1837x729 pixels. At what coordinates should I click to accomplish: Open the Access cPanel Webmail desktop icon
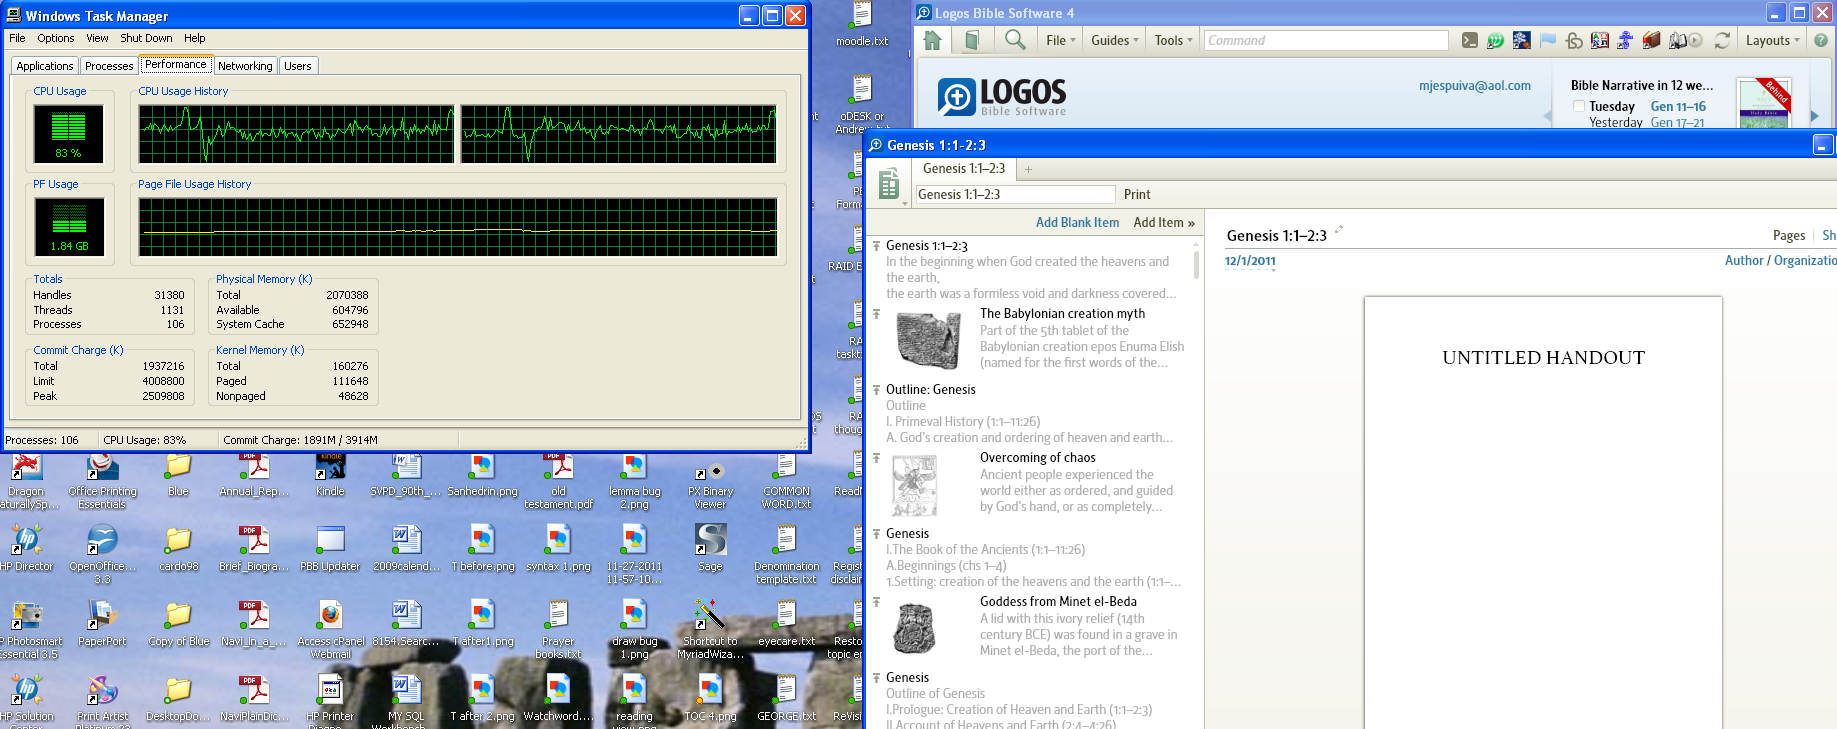click(330, 629)
